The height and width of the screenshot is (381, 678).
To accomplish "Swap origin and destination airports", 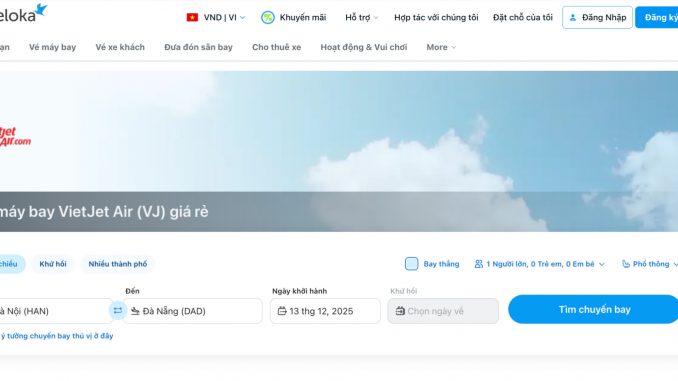I will [x=118, y=311].
